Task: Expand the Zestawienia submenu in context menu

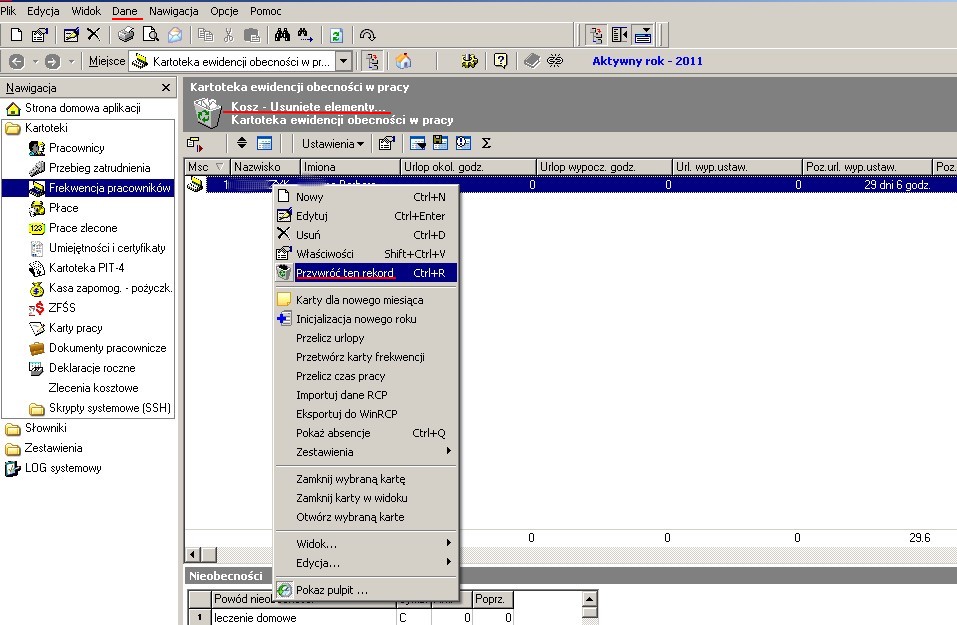Action: tap(366, 452)
